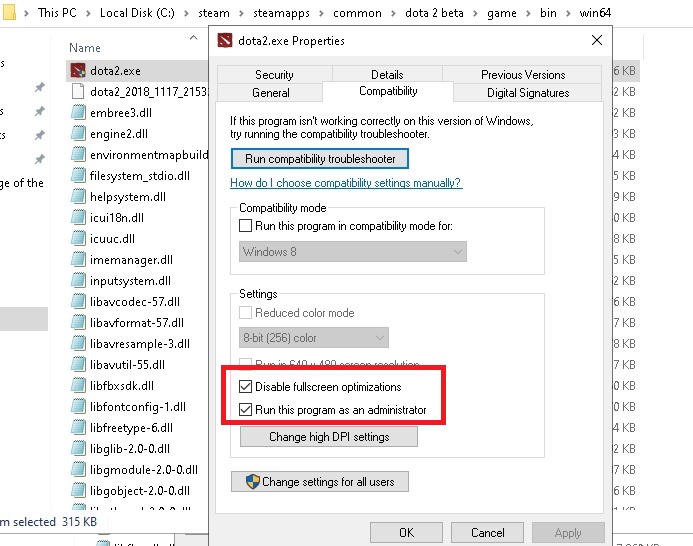The width and height of the screenshot is (693, 546).
Task: Navigate to win64 in the address bar
Action: pyautogui.click(x=595, y=13)
